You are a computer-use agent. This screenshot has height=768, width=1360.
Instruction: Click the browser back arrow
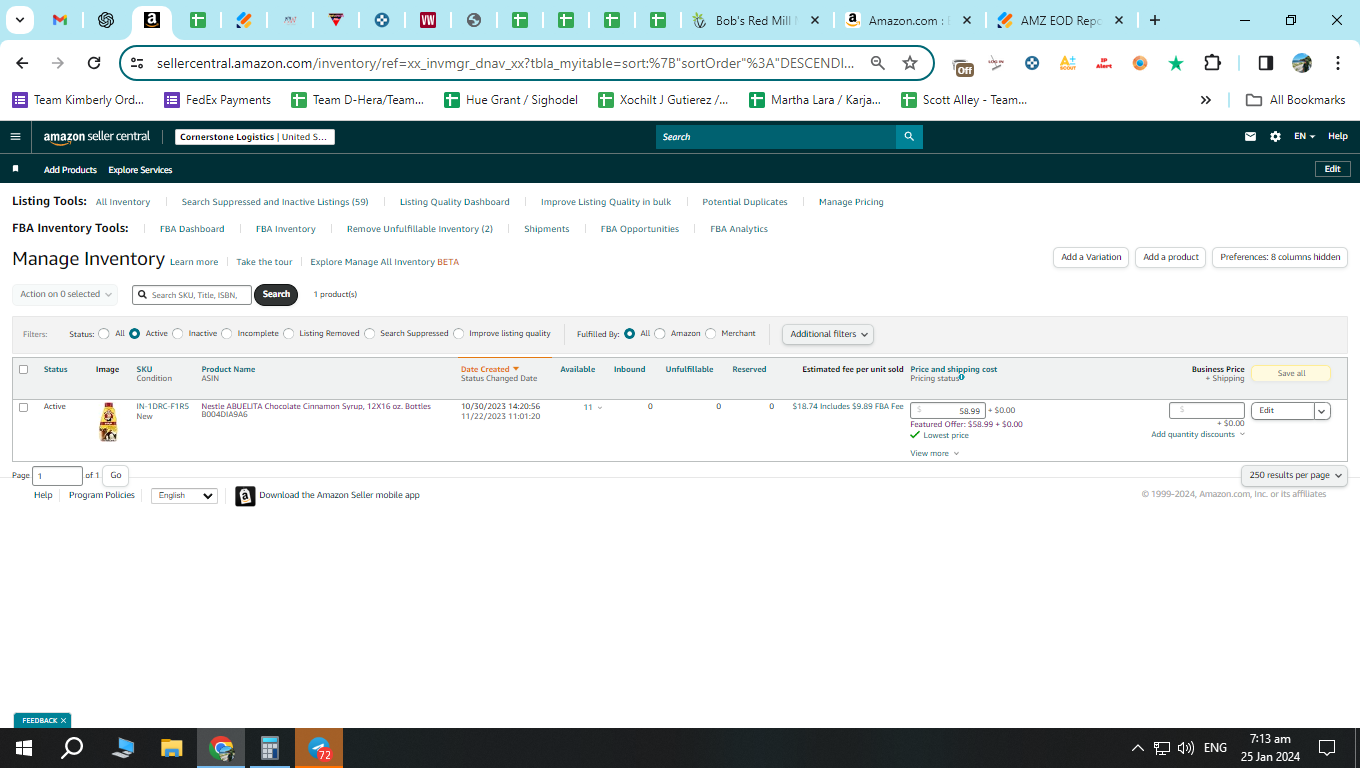point(22,63)
